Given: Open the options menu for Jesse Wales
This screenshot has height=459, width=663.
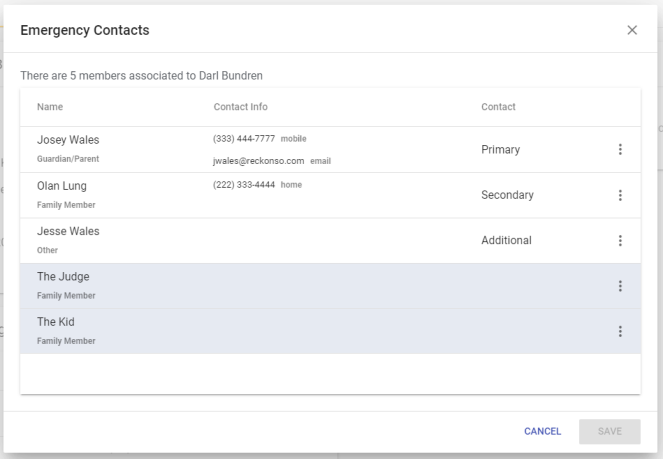Looking at the screenshot, I should 620,241.
